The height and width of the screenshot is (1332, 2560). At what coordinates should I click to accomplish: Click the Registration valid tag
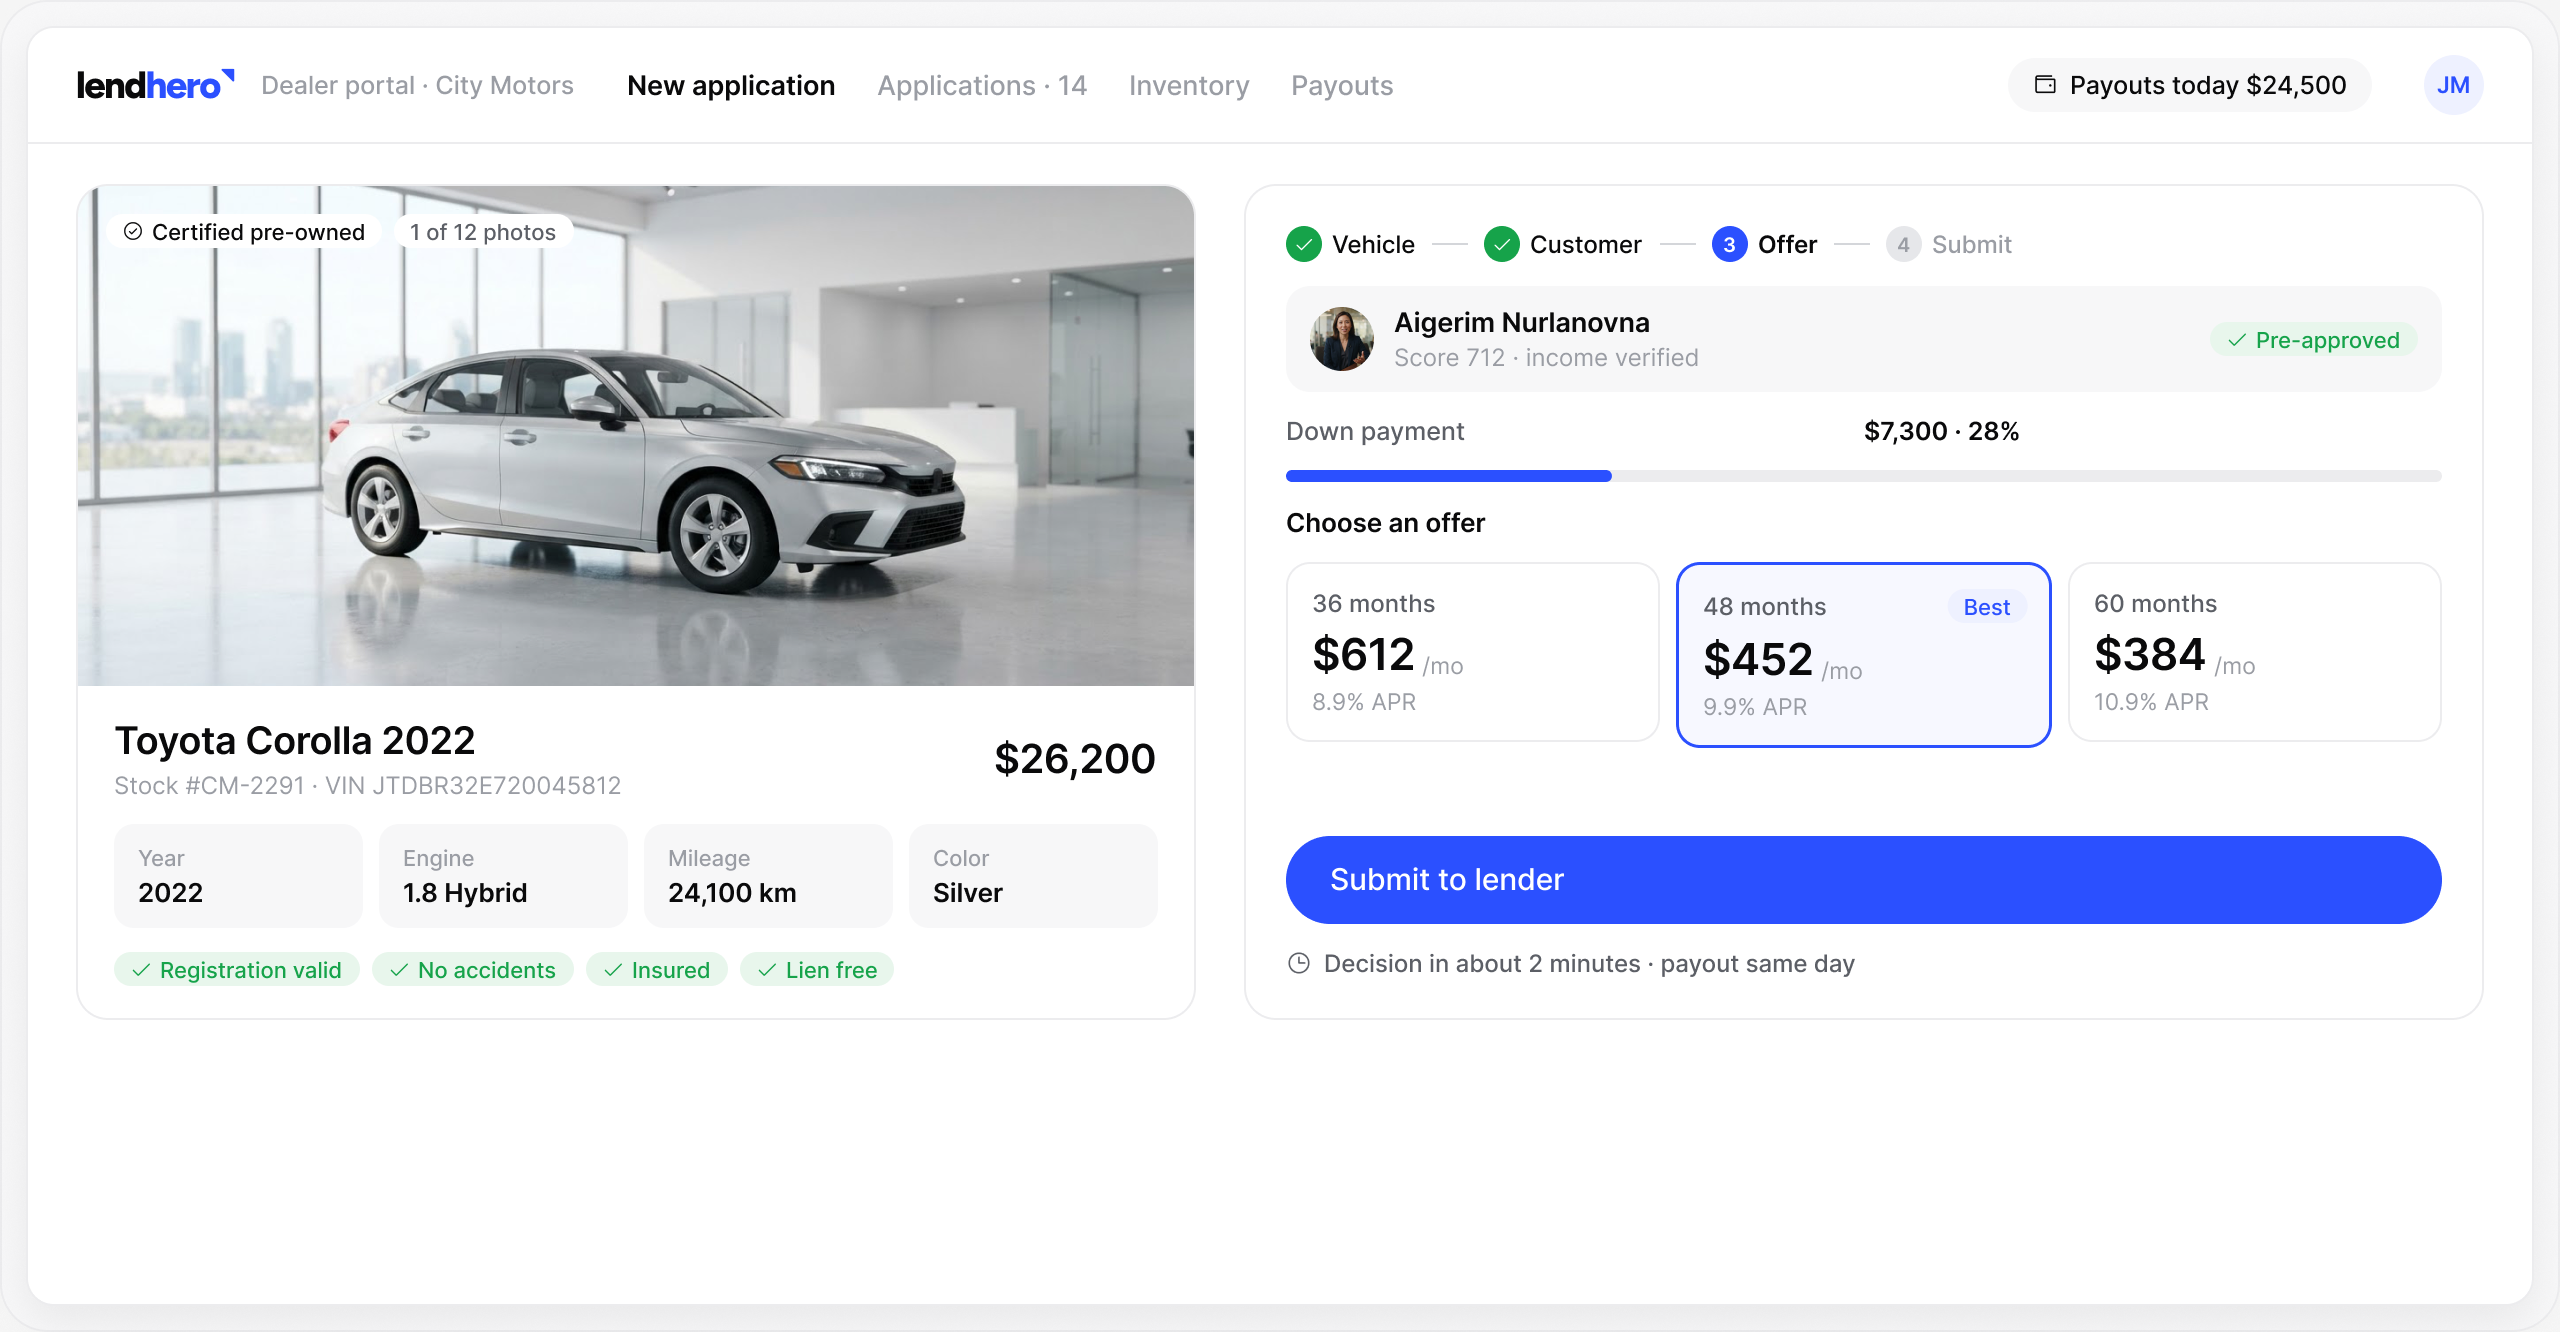point(236,970)
